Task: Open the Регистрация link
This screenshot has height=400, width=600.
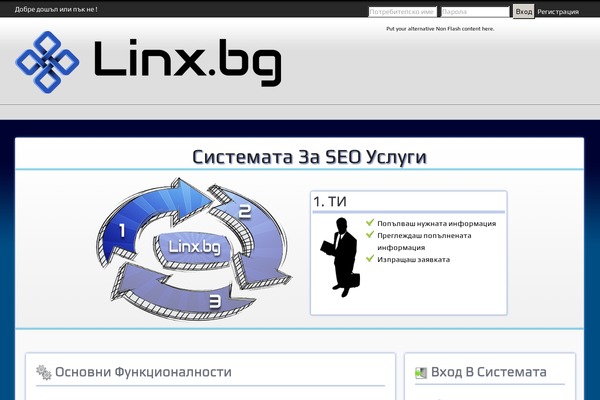Action: (x=558, y=12)
